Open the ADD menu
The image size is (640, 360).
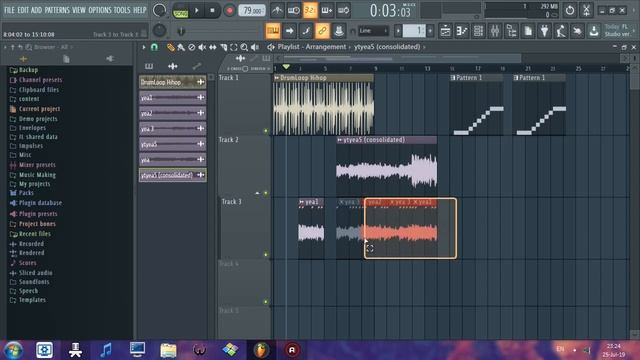(x=36, y=10)
